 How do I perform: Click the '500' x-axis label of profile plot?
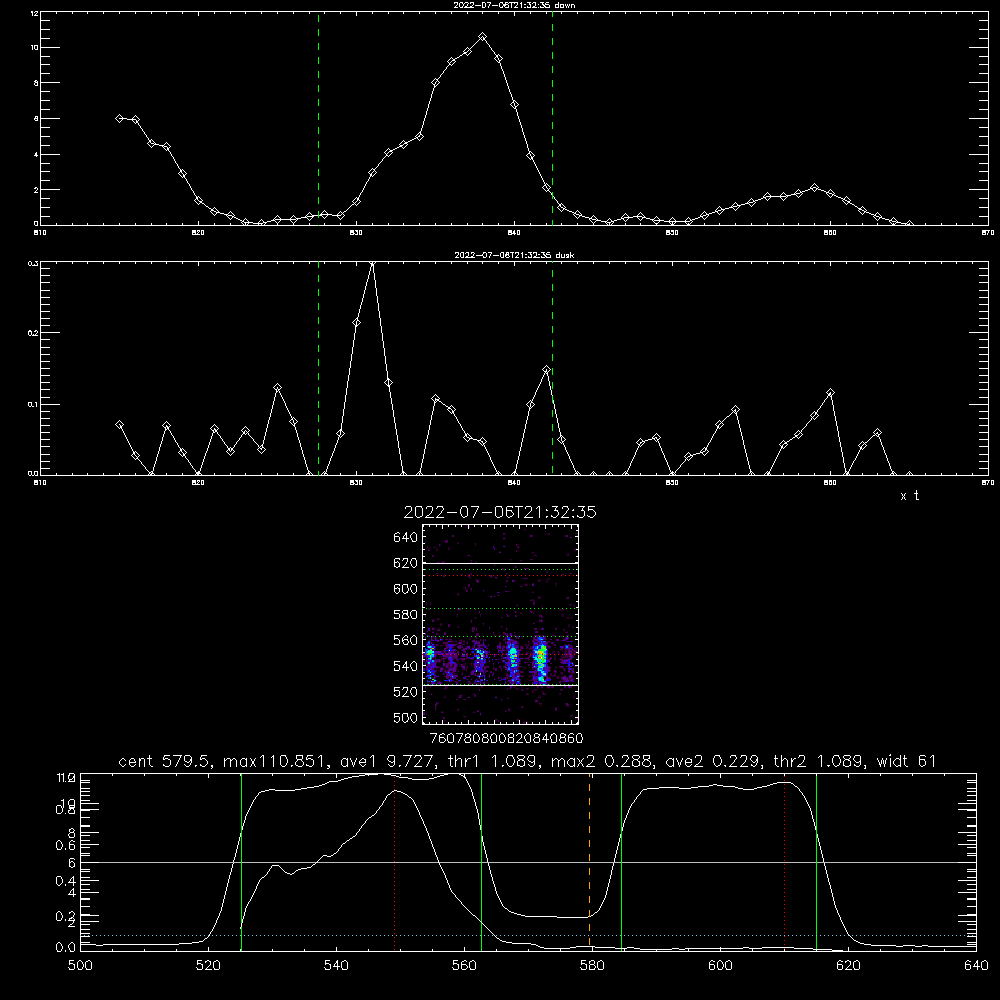pos(80,966)
